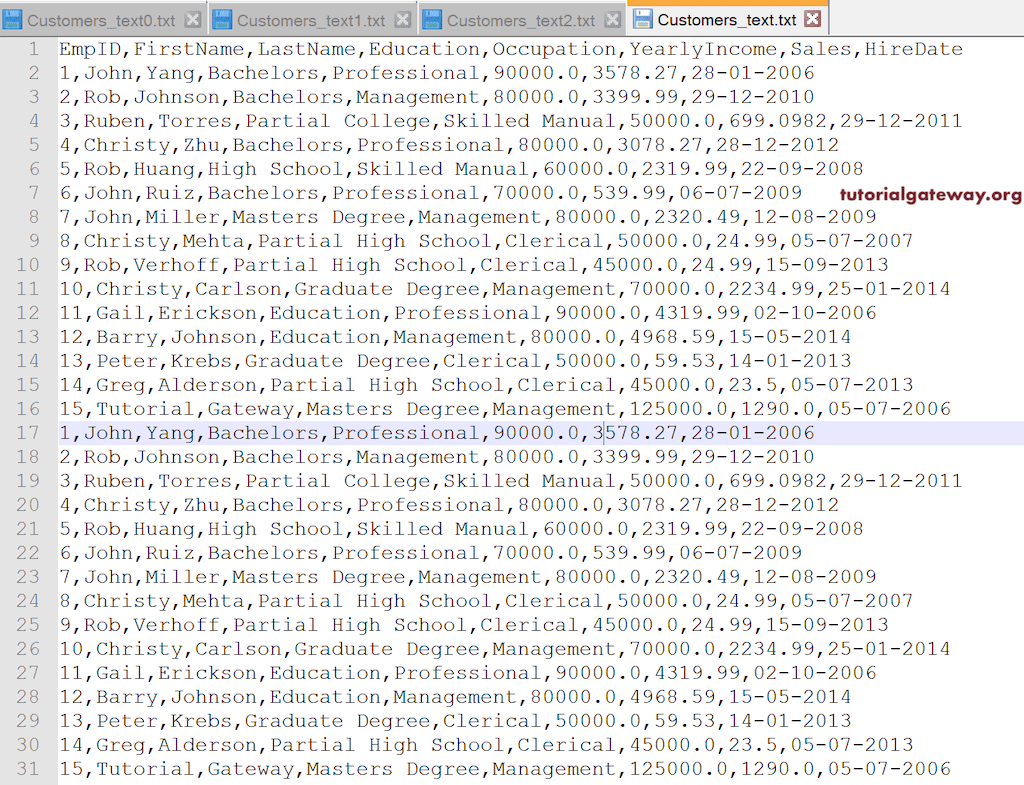Click line 12 Gail Erickson record

[x=468, y=313]
